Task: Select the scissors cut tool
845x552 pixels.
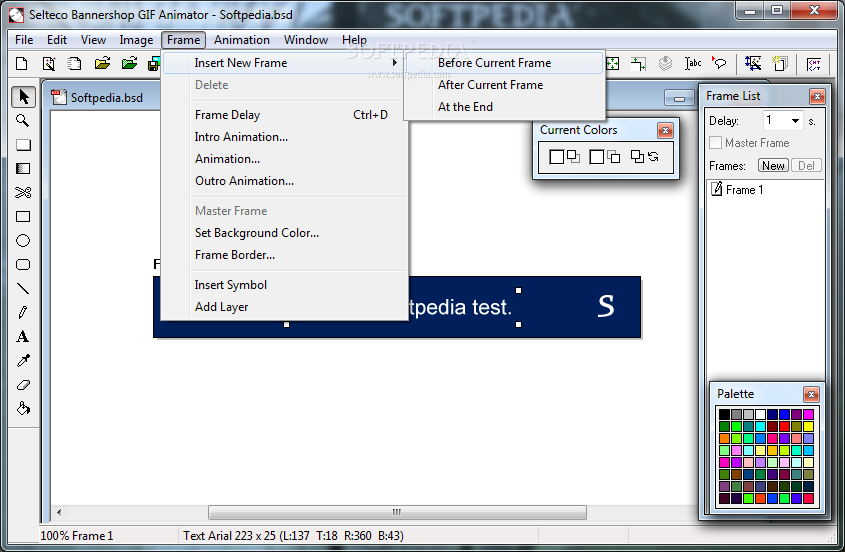Action: click(23, 192)
